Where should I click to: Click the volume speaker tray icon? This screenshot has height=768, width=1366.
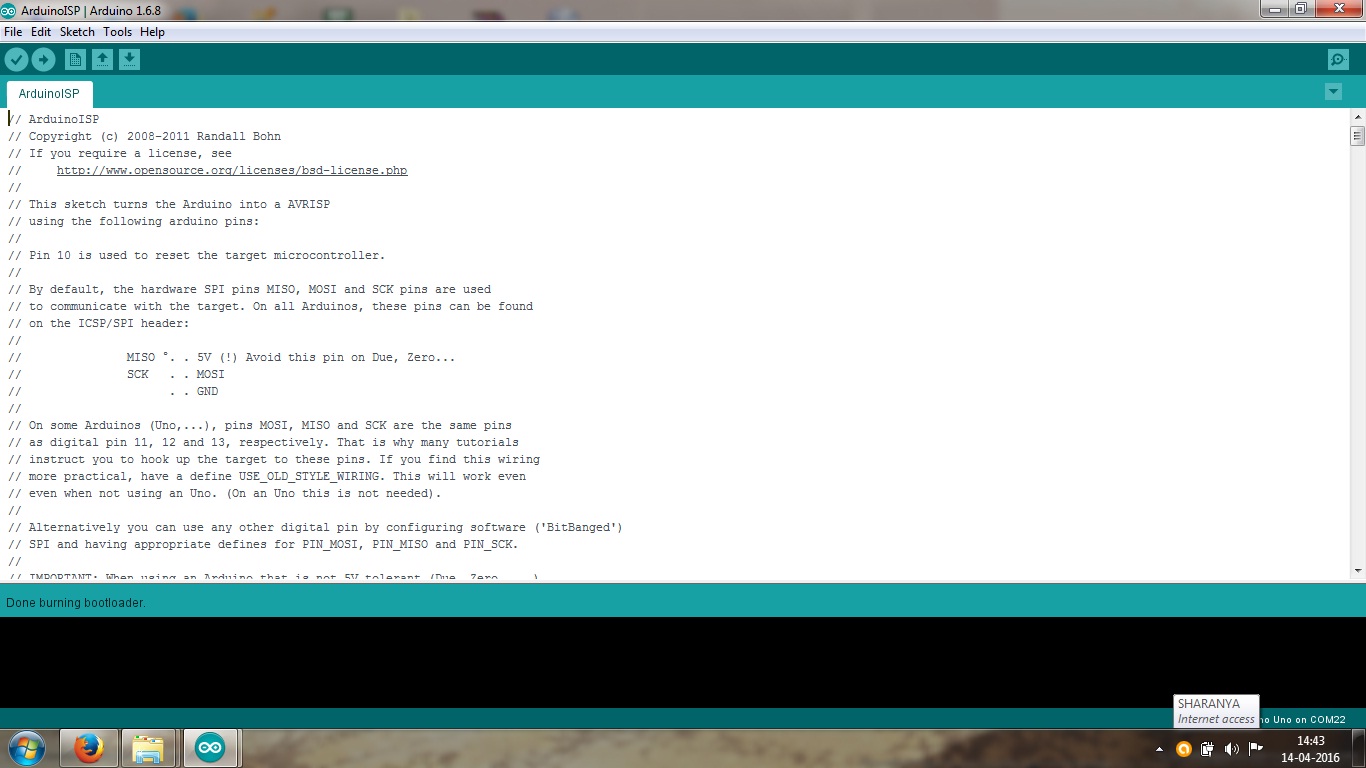(x=1231, y=748)
